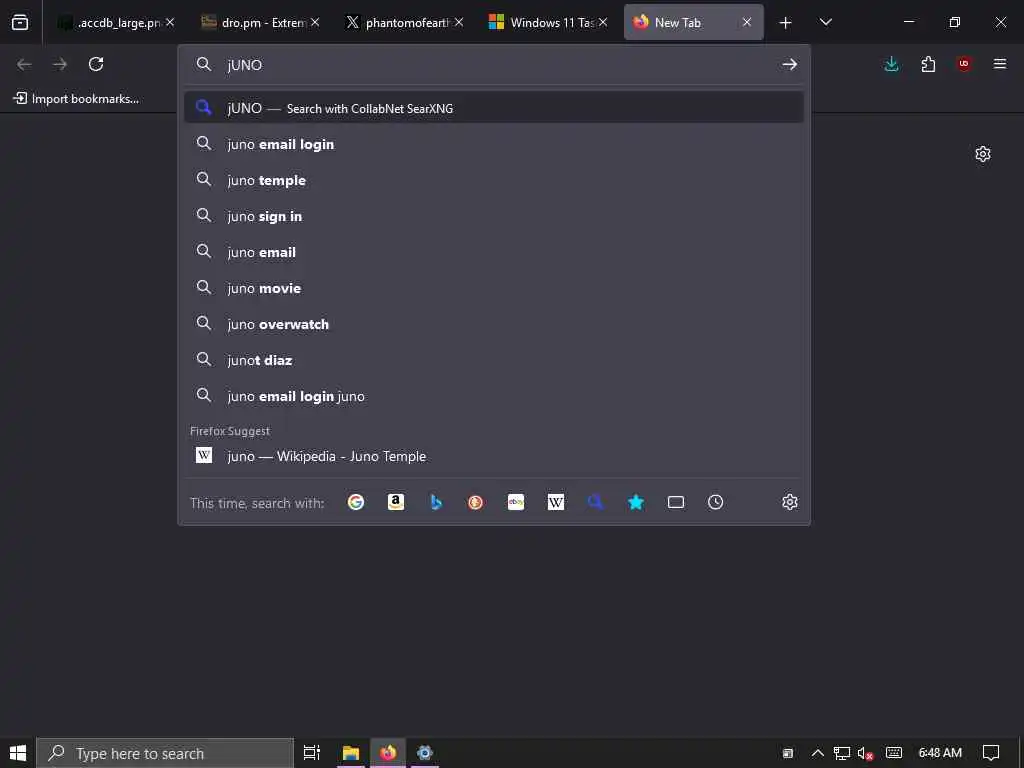
Task: Open the uBlock Origin extension icon
Action: [x=964, y=64]
